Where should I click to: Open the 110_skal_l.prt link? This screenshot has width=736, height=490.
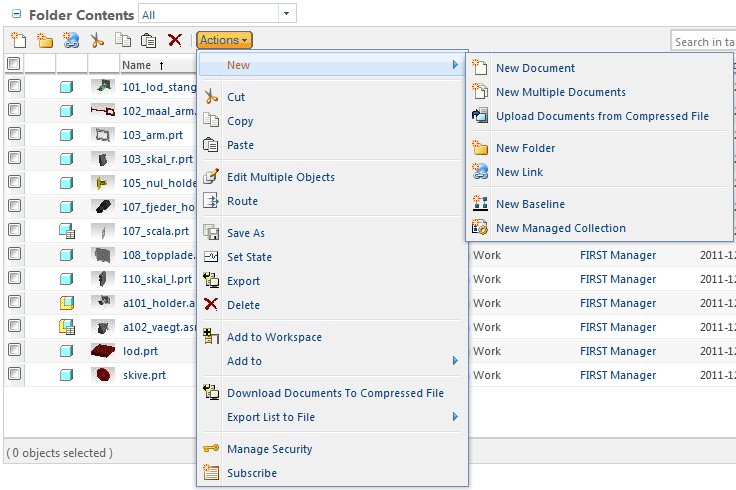coord(157,279)
